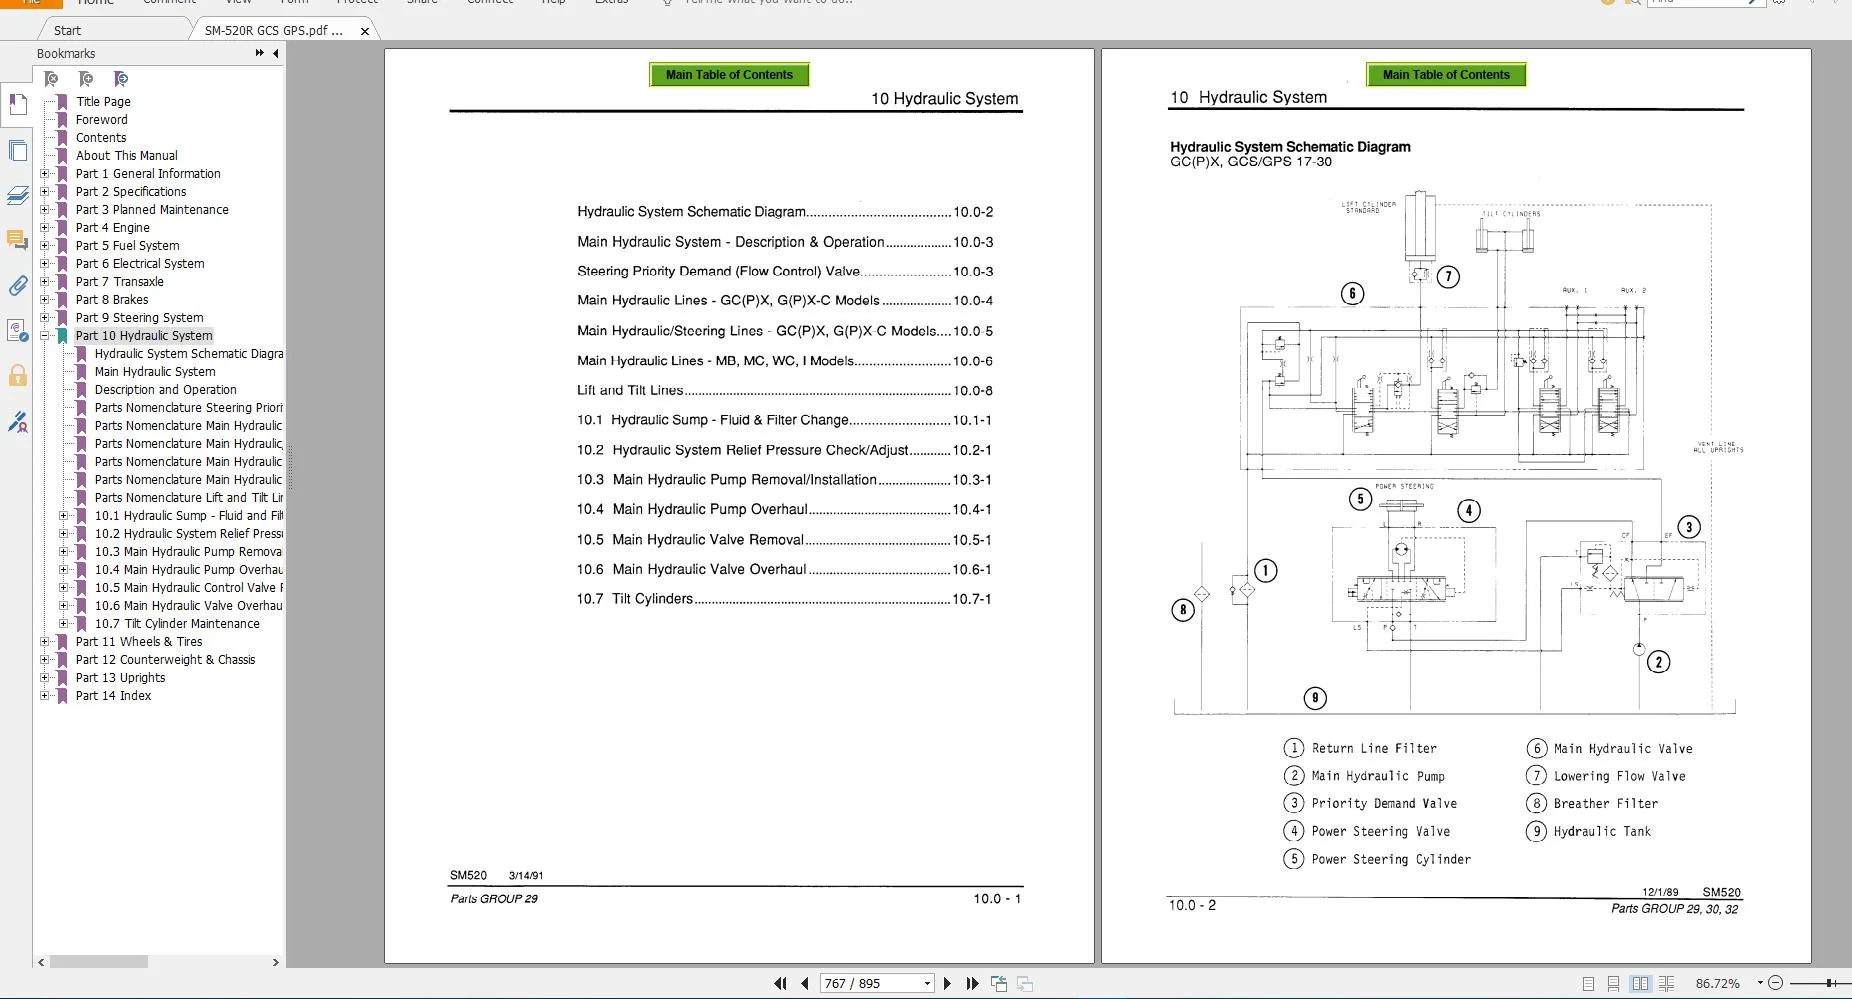The height and width of the screenshot is (999, 1852).
Task: Click Main Table of Contents on left page
Action: pyautogui.click(x=729, y=75)
